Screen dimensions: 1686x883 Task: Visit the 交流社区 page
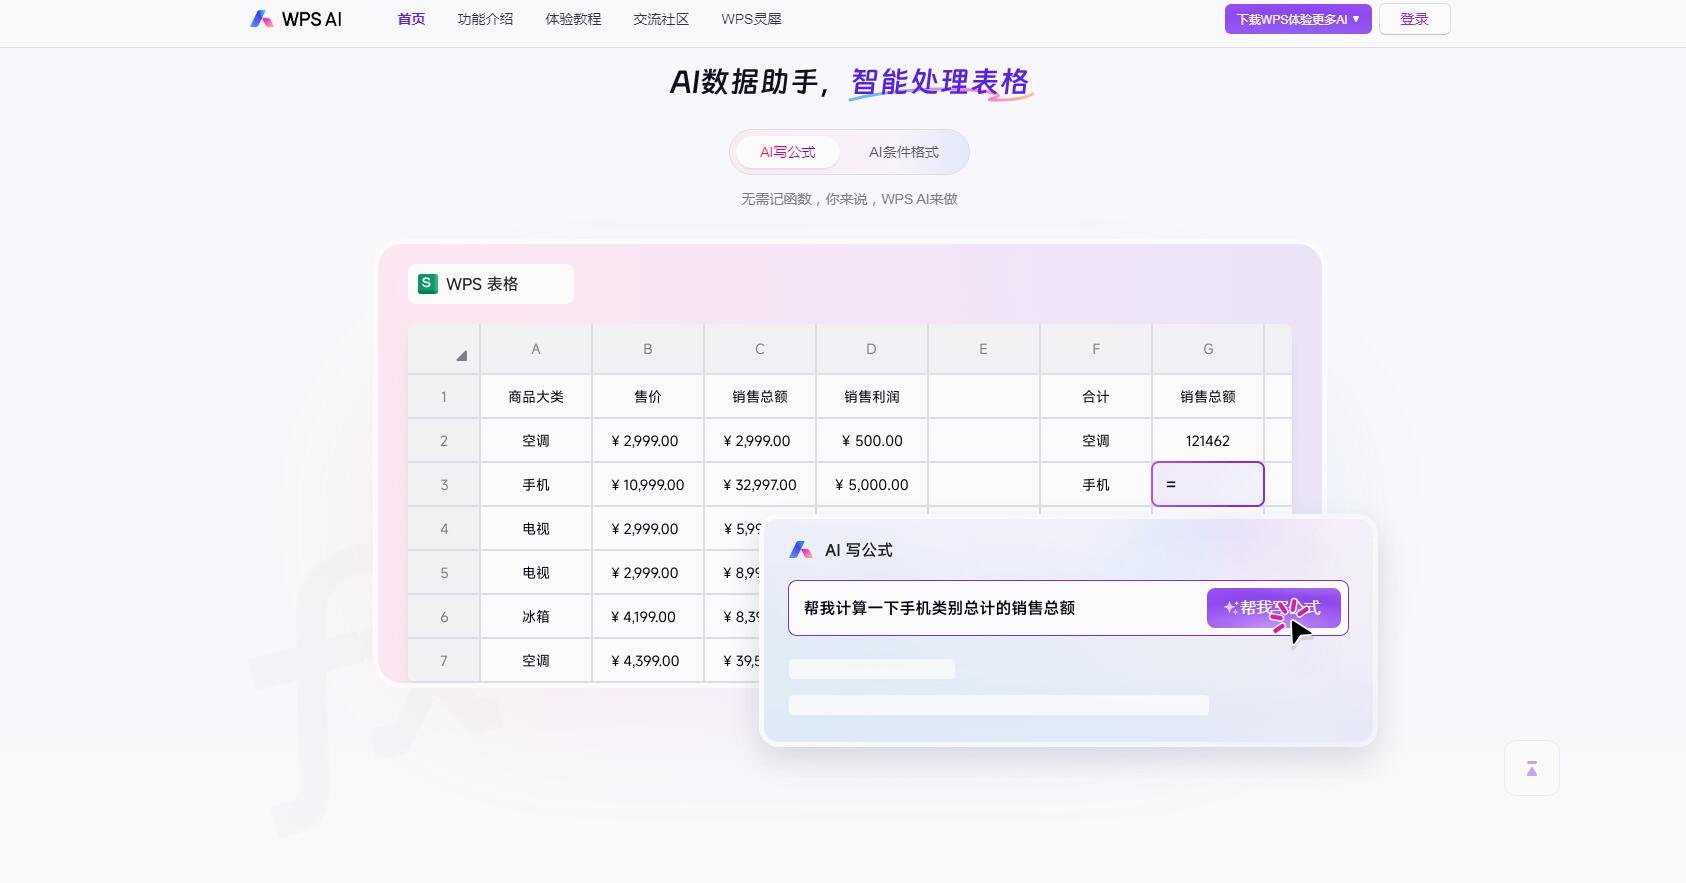click(661, 19)
